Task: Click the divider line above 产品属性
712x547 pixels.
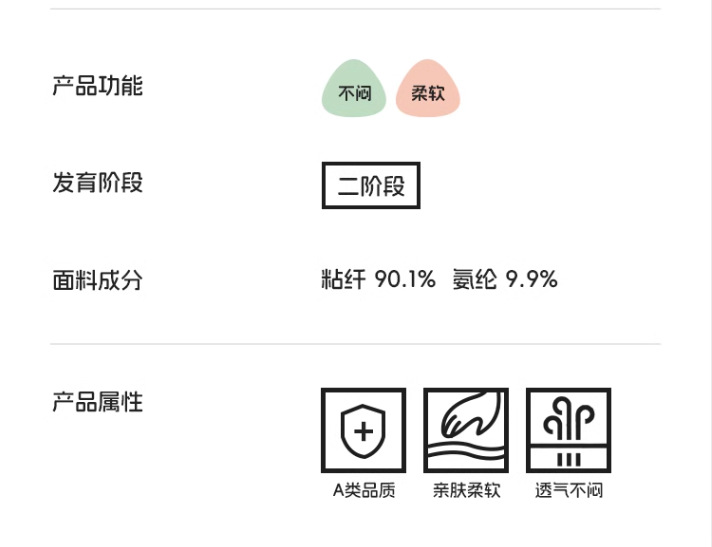Action: point(355,344)
